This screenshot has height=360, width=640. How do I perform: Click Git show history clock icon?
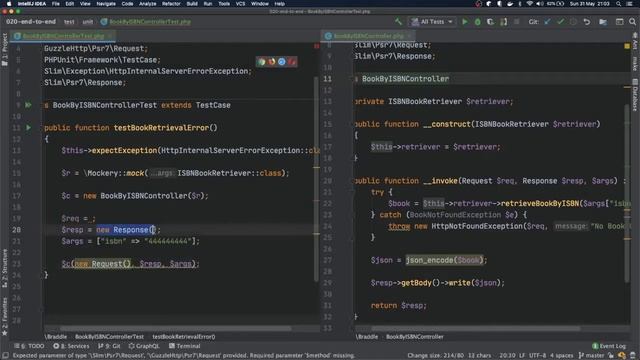(x=573, y=22)
